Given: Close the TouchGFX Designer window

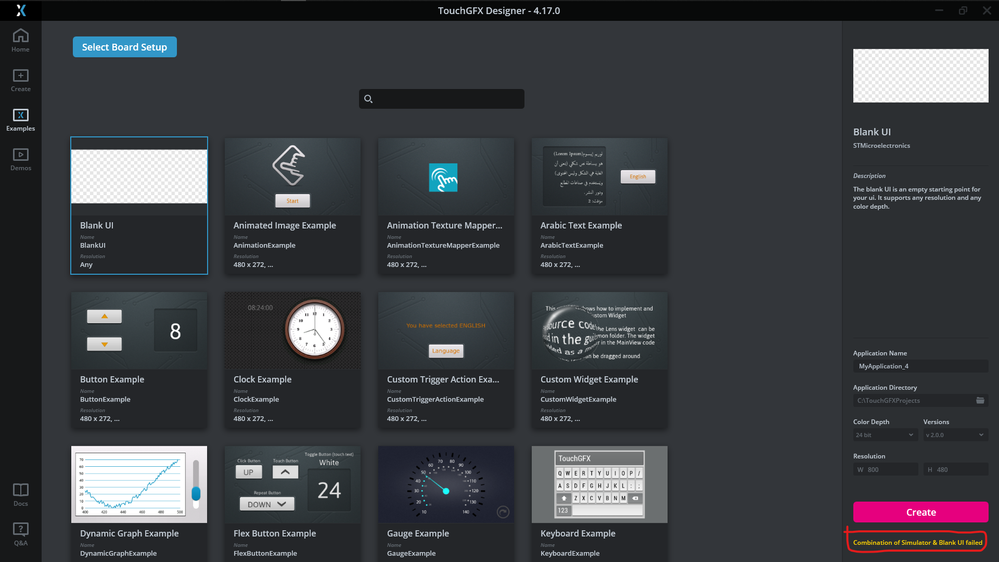Looking at the screenshot, I should point(986,10).
